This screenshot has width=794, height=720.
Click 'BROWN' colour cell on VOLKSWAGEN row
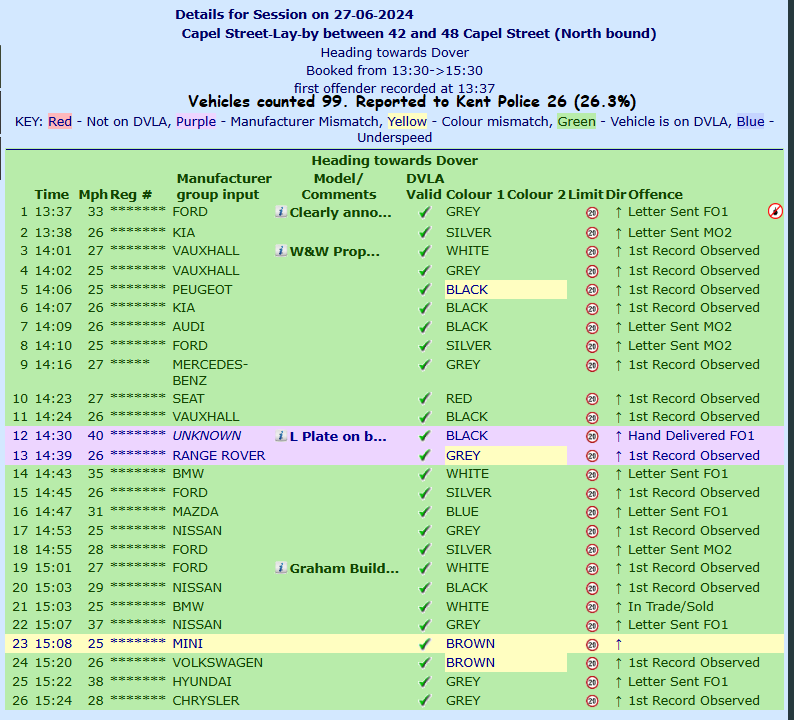coord(506,662)
